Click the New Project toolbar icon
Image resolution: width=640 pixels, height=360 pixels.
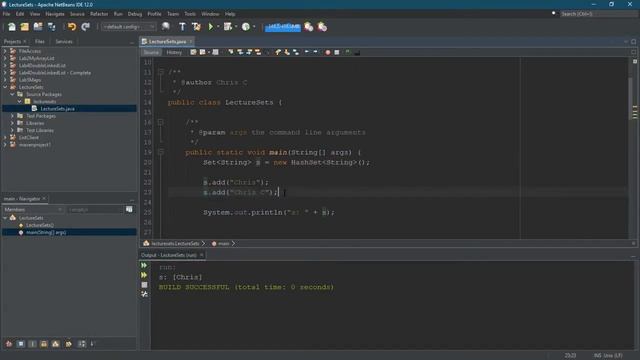pos(24,27)
